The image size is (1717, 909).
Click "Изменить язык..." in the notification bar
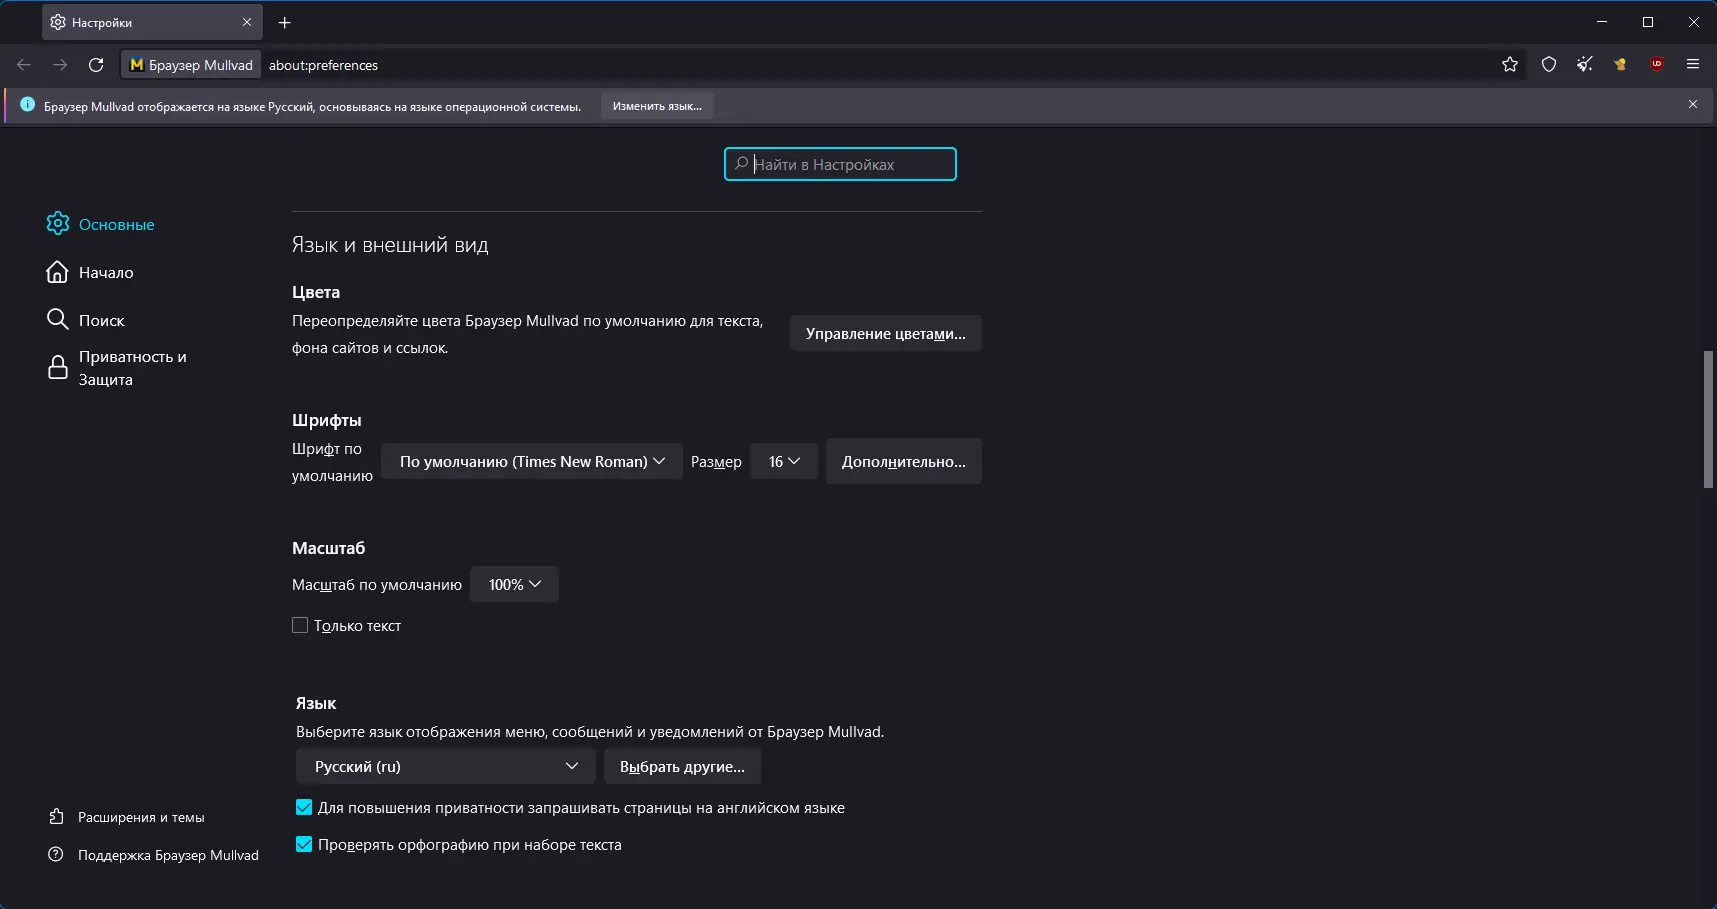click(x=657, y=106)
